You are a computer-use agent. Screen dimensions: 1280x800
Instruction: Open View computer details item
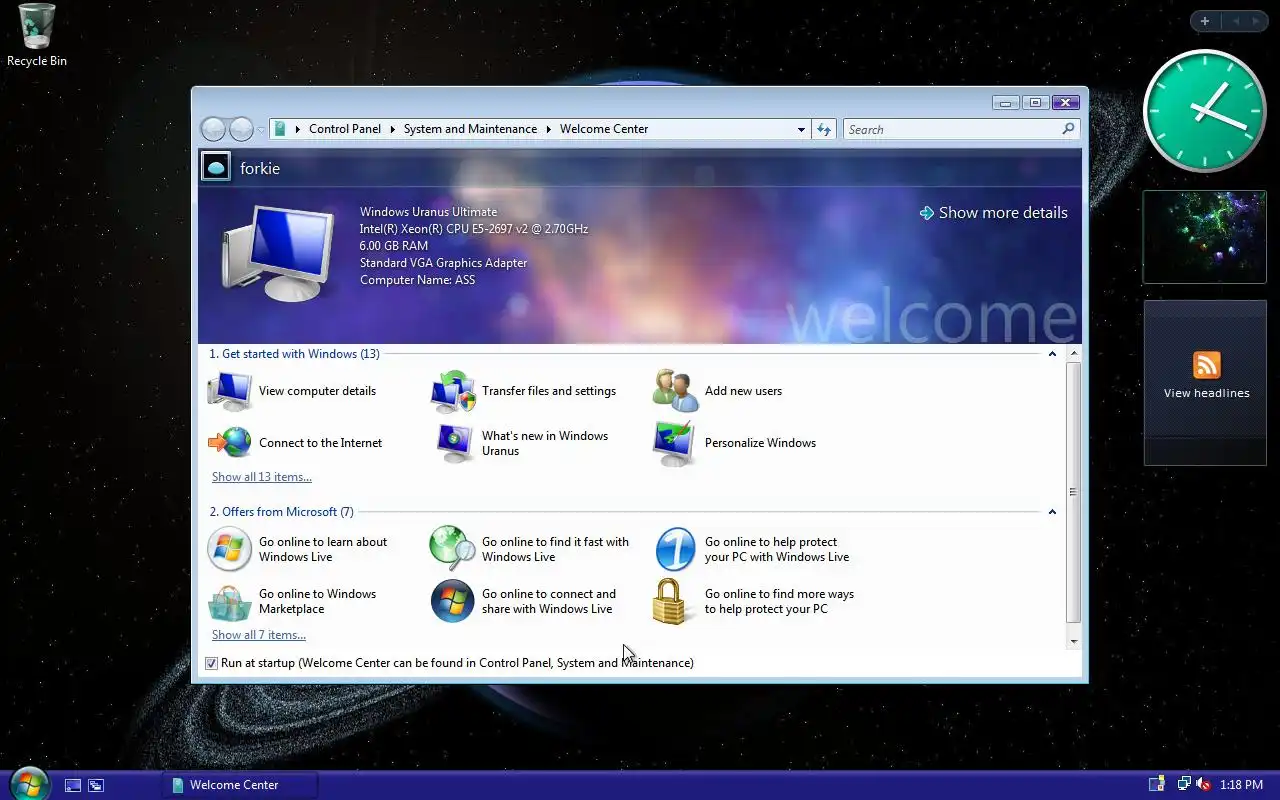(292, 391)
